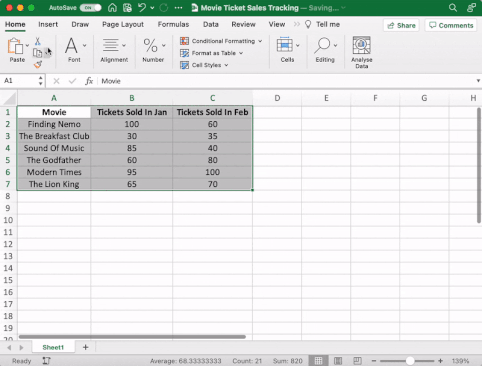Add a new sheet with plus button
This screenshot has width=482, height=366.
85,347
